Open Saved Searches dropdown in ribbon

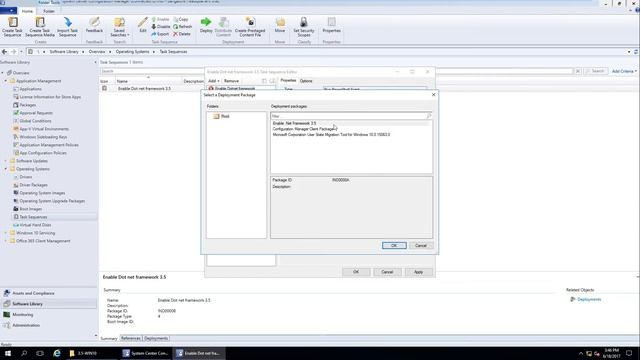point(120,27)
